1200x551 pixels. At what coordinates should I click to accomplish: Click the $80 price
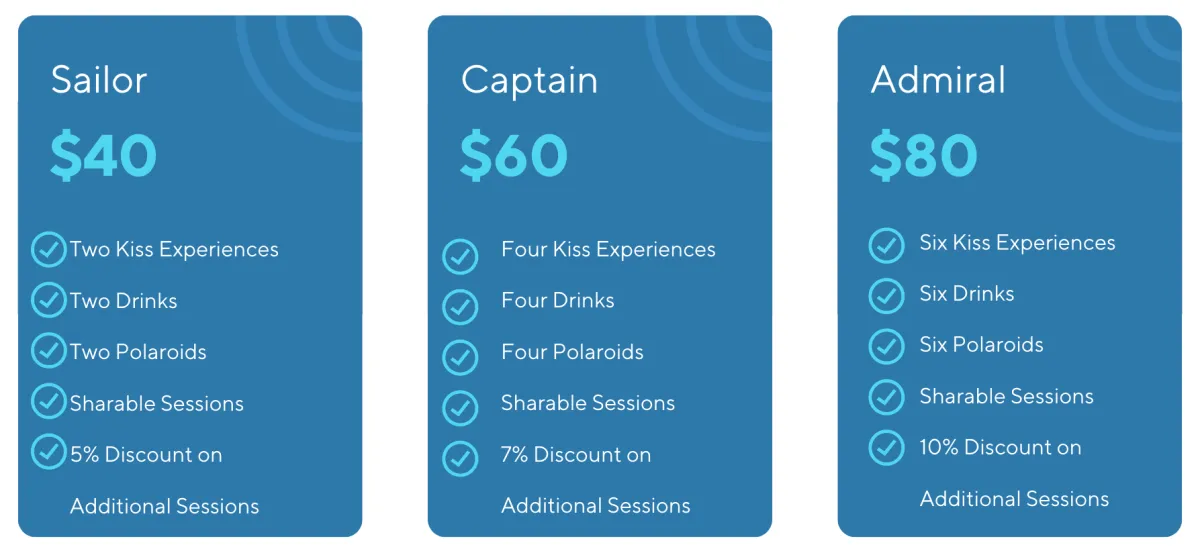tap(924, 155)
